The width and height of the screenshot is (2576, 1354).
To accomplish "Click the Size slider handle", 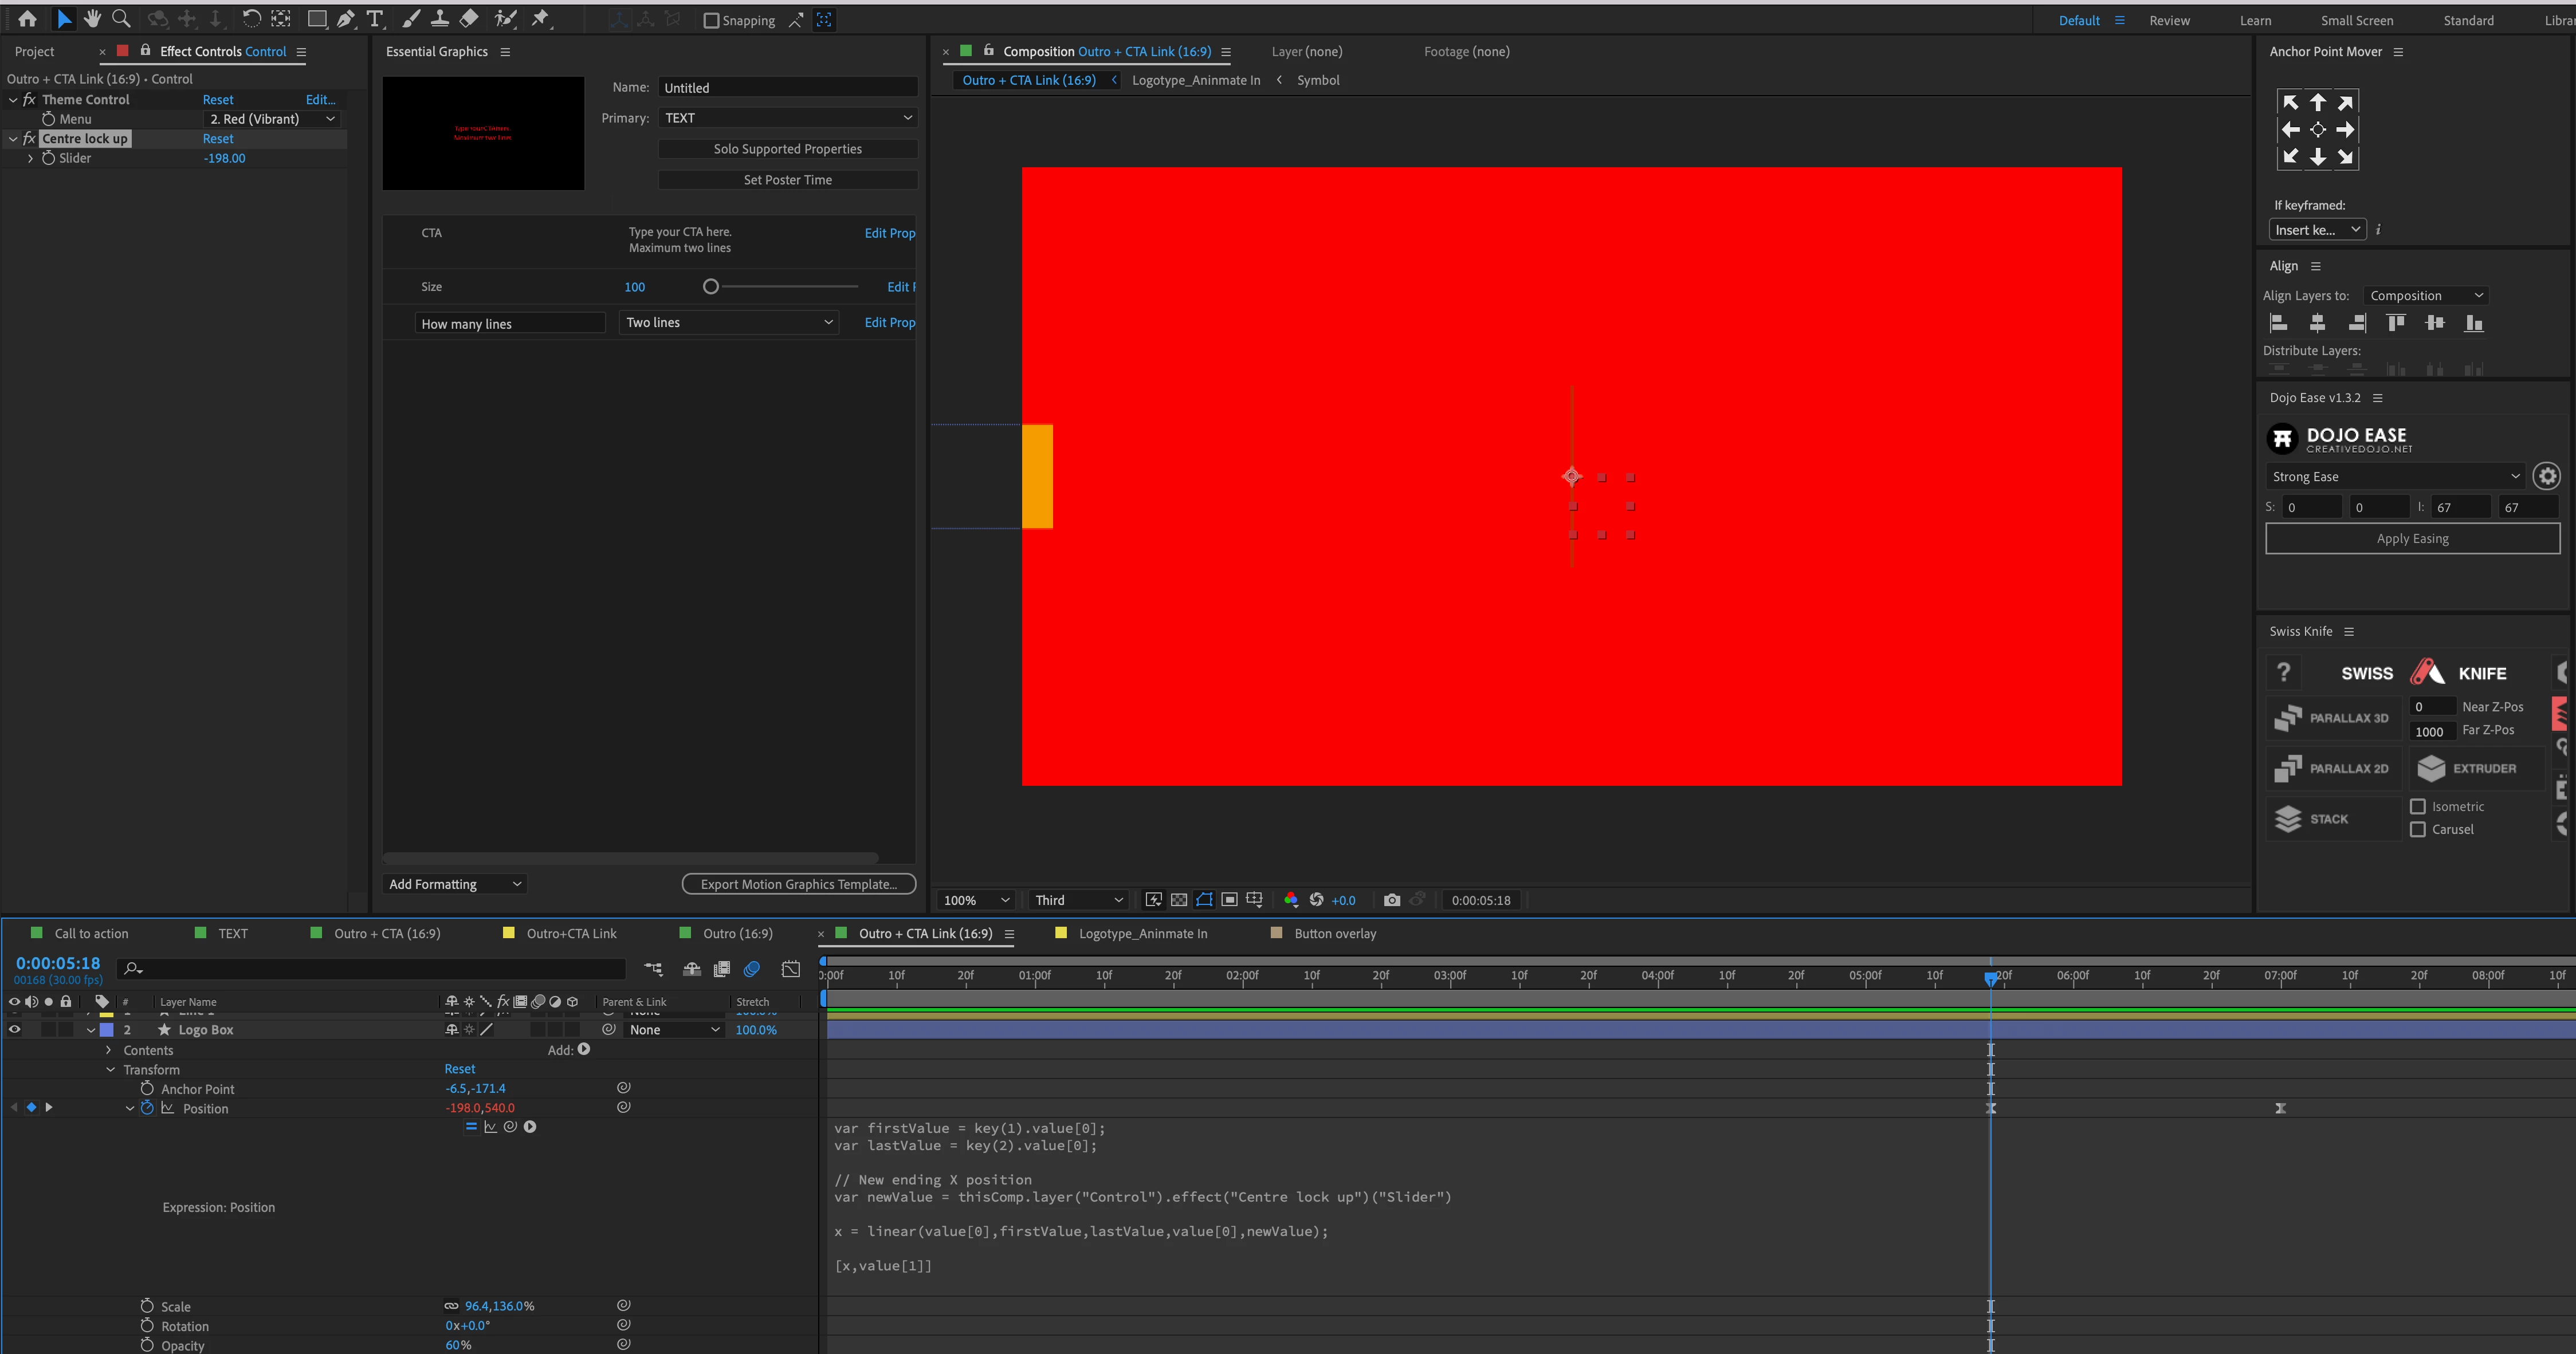I will pos(711,287).
